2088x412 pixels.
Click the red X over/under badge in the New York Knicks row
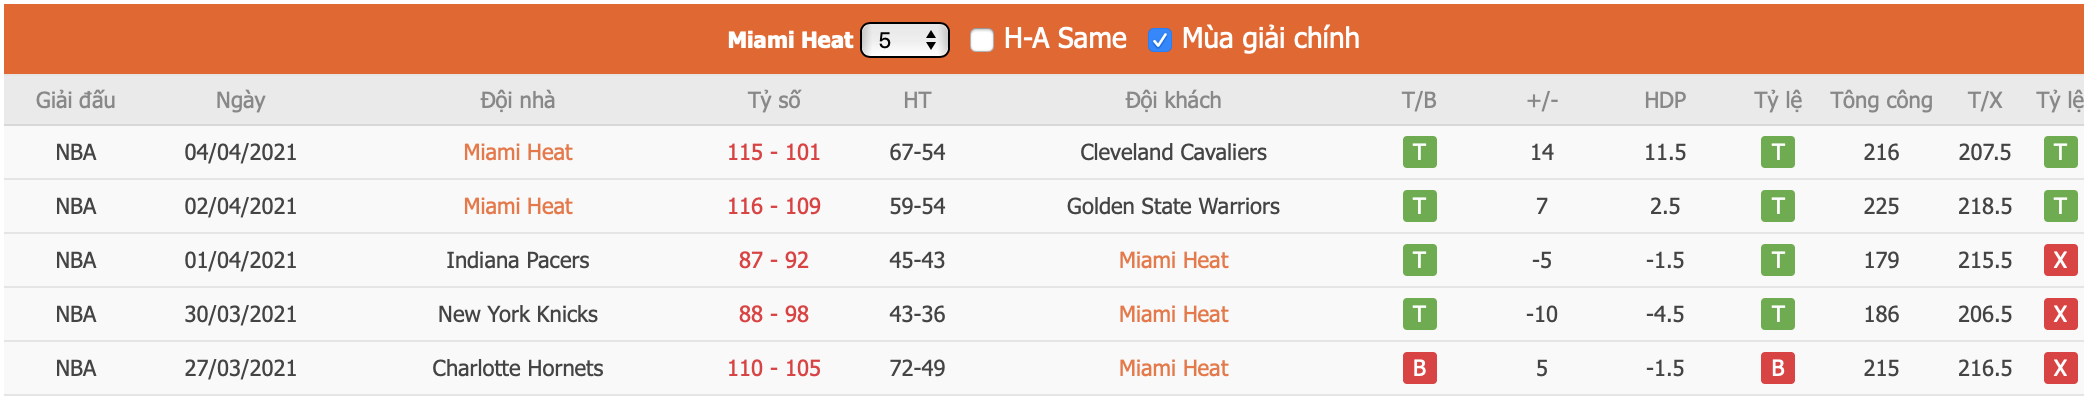[2059, 314]
